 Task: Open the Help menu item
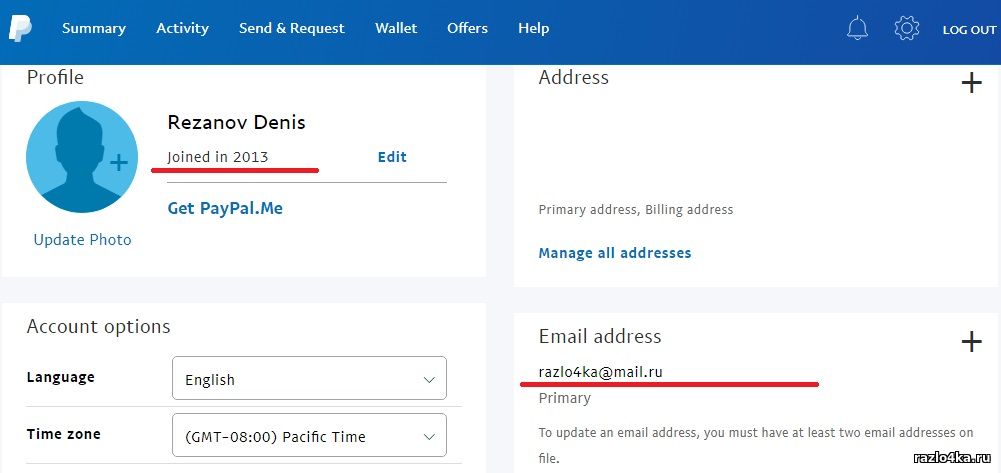tap(534, 29)
